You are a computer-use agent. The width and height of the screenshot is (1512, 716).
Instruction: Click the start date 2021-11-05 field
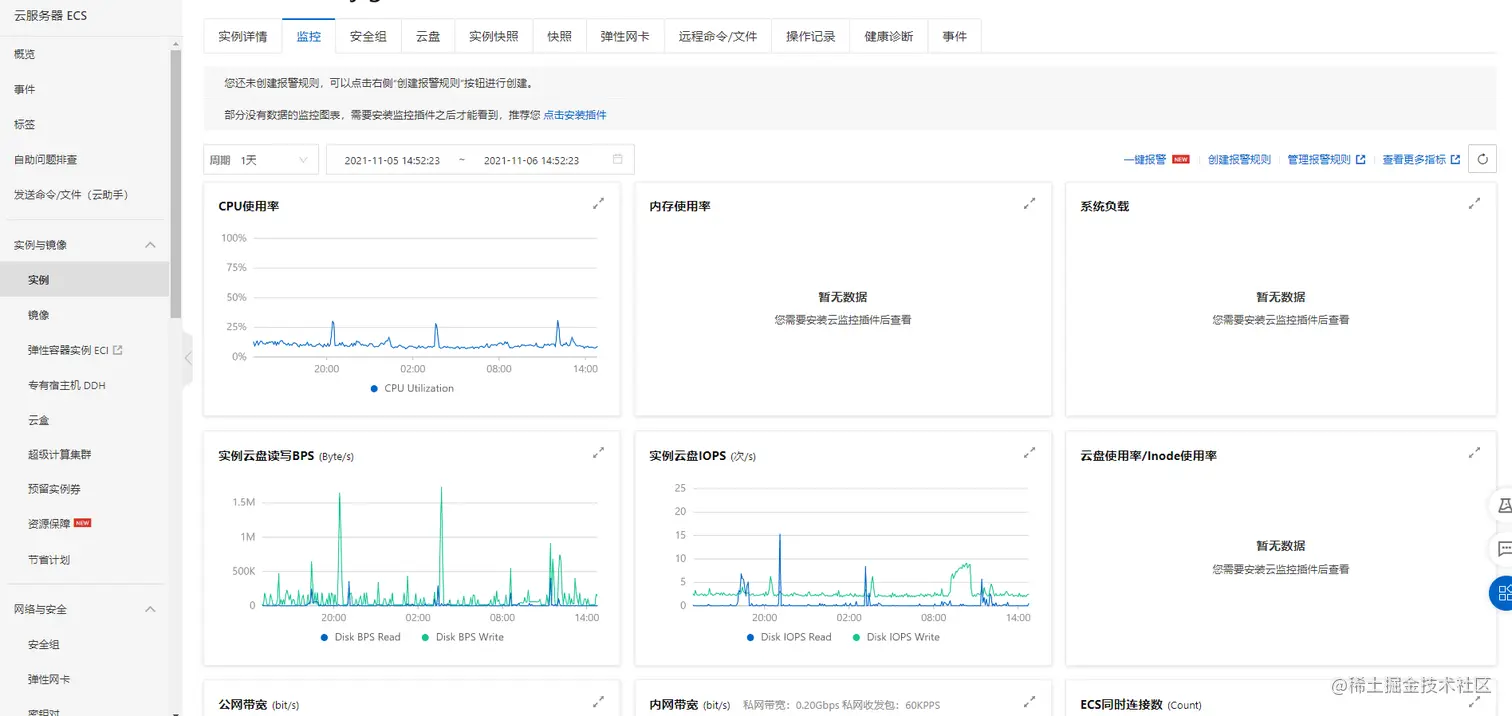pyautogui.click(x=392, y=160)
